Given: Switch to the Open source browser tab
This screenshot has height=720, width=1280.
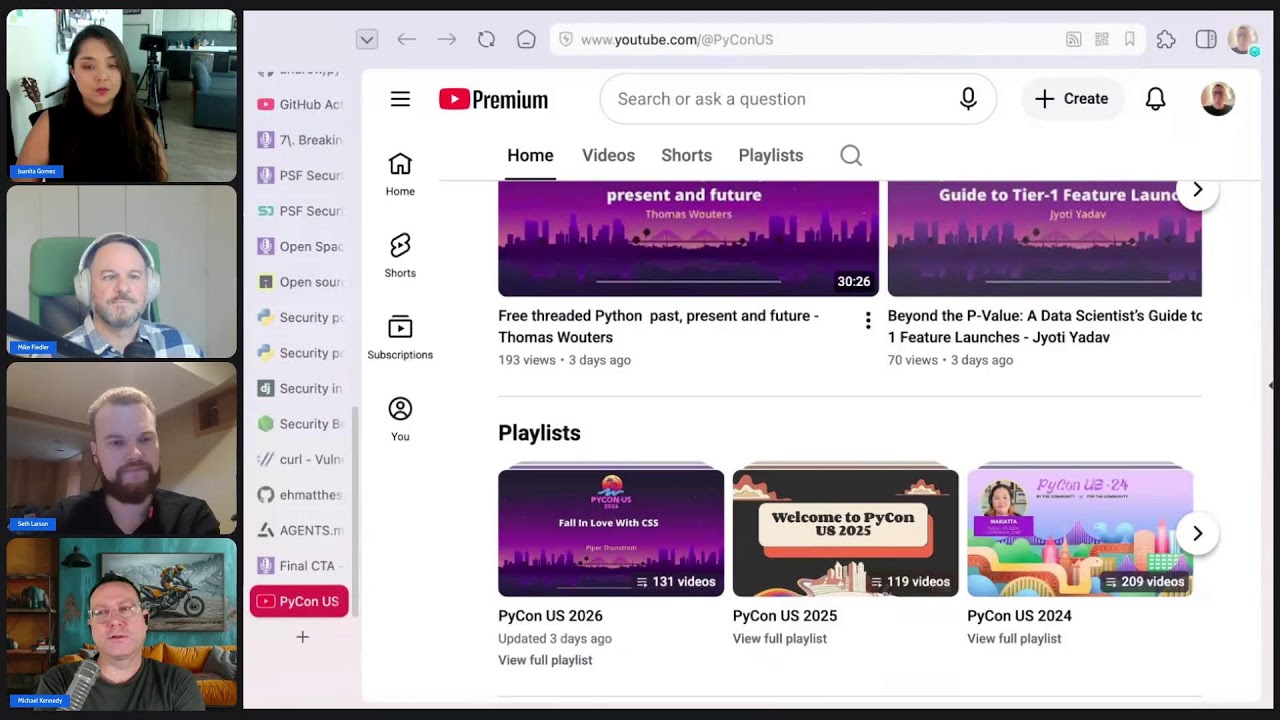Looking at the screenshot, I should pyautogui.click(x=299, y=282).
